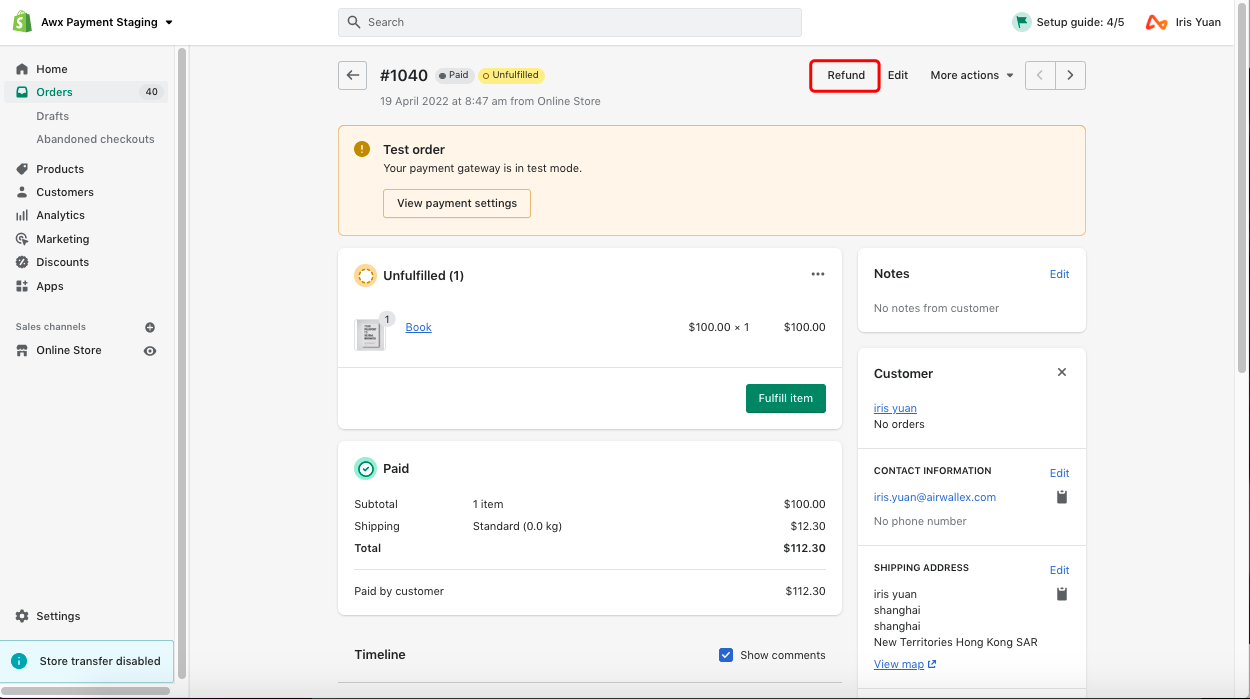Open the Awx Payment Staging store switcher
This screenshot has width=1250, height=699.
coord(105,22)
